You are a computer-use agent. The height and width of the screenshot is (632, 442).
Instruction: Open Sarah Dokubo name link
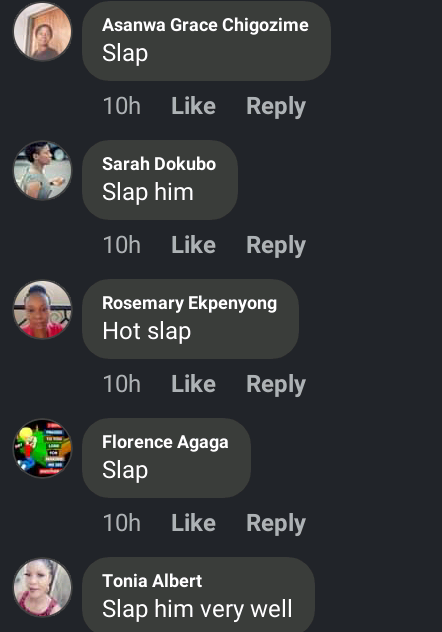[x=159, y=164]
